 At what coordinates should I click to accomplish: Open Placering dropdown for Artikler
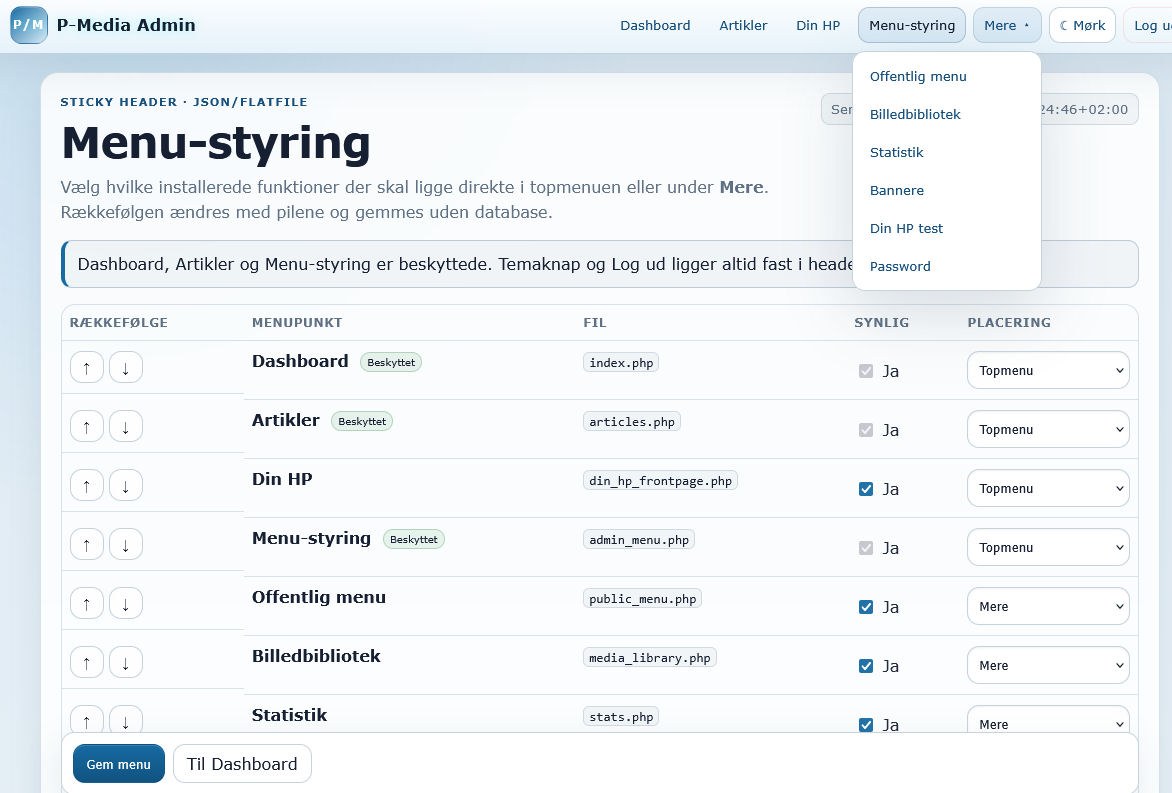[1048, 429]
